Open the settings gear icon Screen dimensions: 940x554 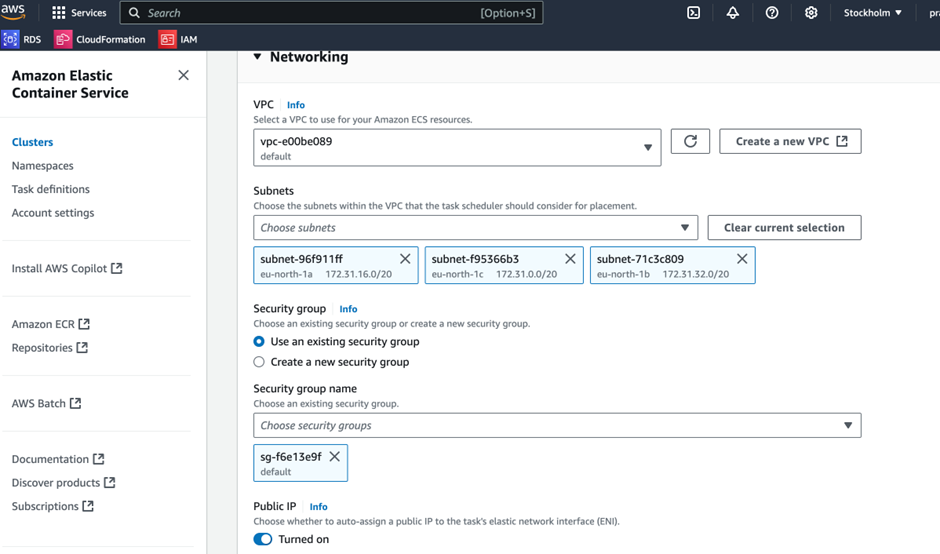811,13
